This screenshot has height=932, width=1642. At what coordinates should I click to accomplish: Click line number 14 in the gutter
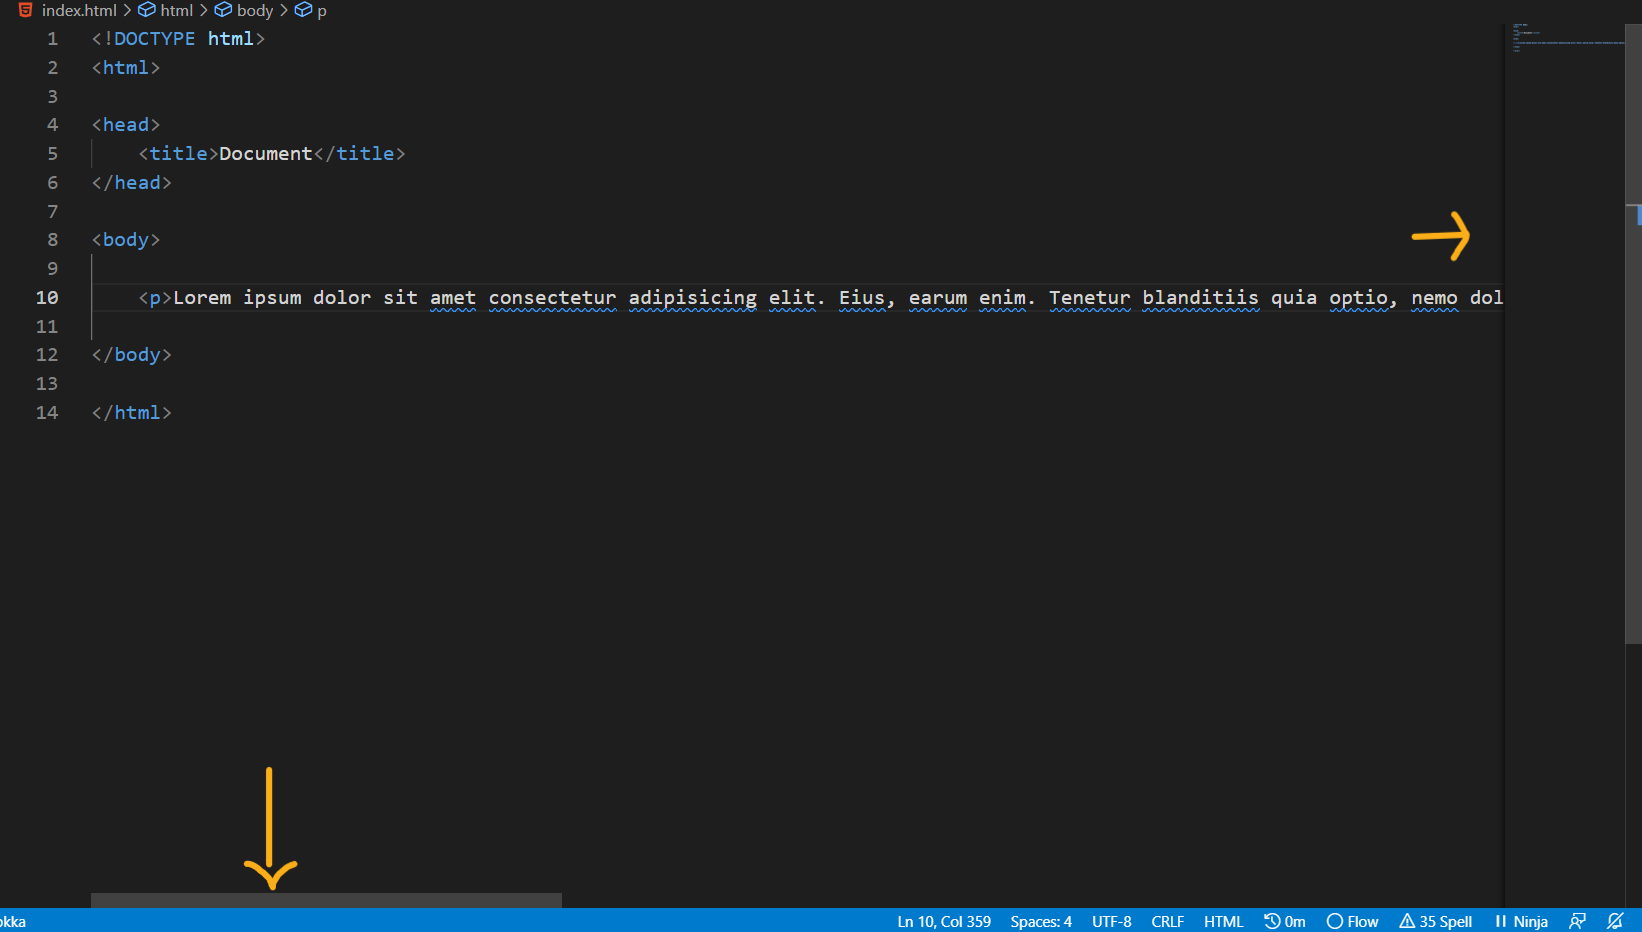(x=47, y=413)
